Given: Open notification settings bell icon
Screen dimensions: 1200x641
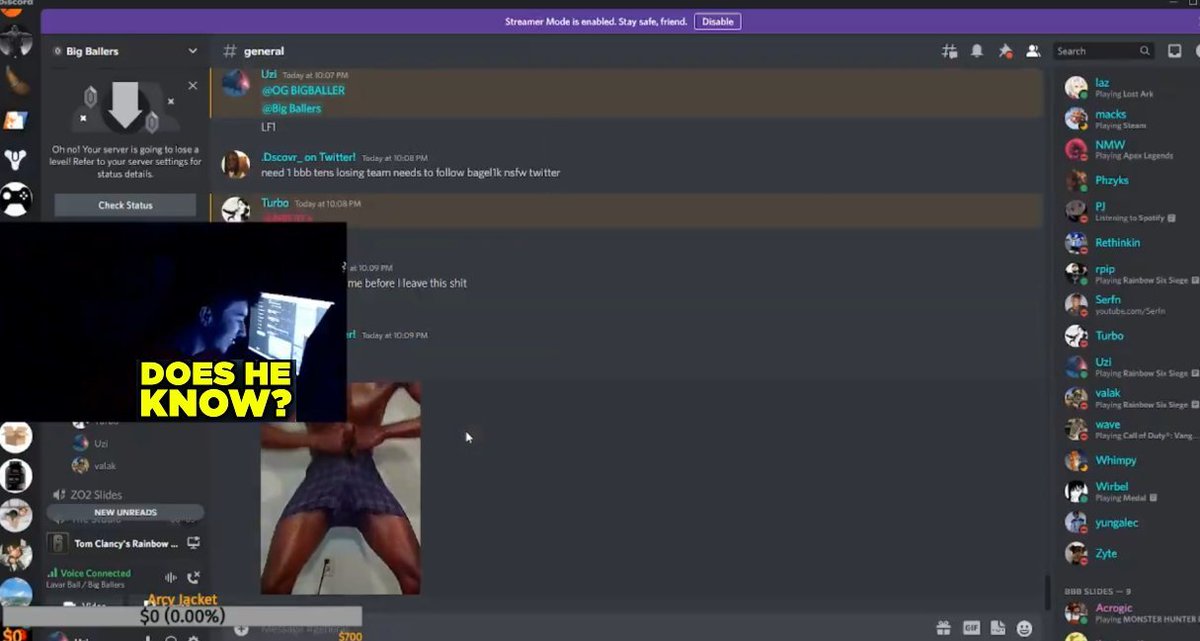Looking at the screenshot, I should point(977,51).
